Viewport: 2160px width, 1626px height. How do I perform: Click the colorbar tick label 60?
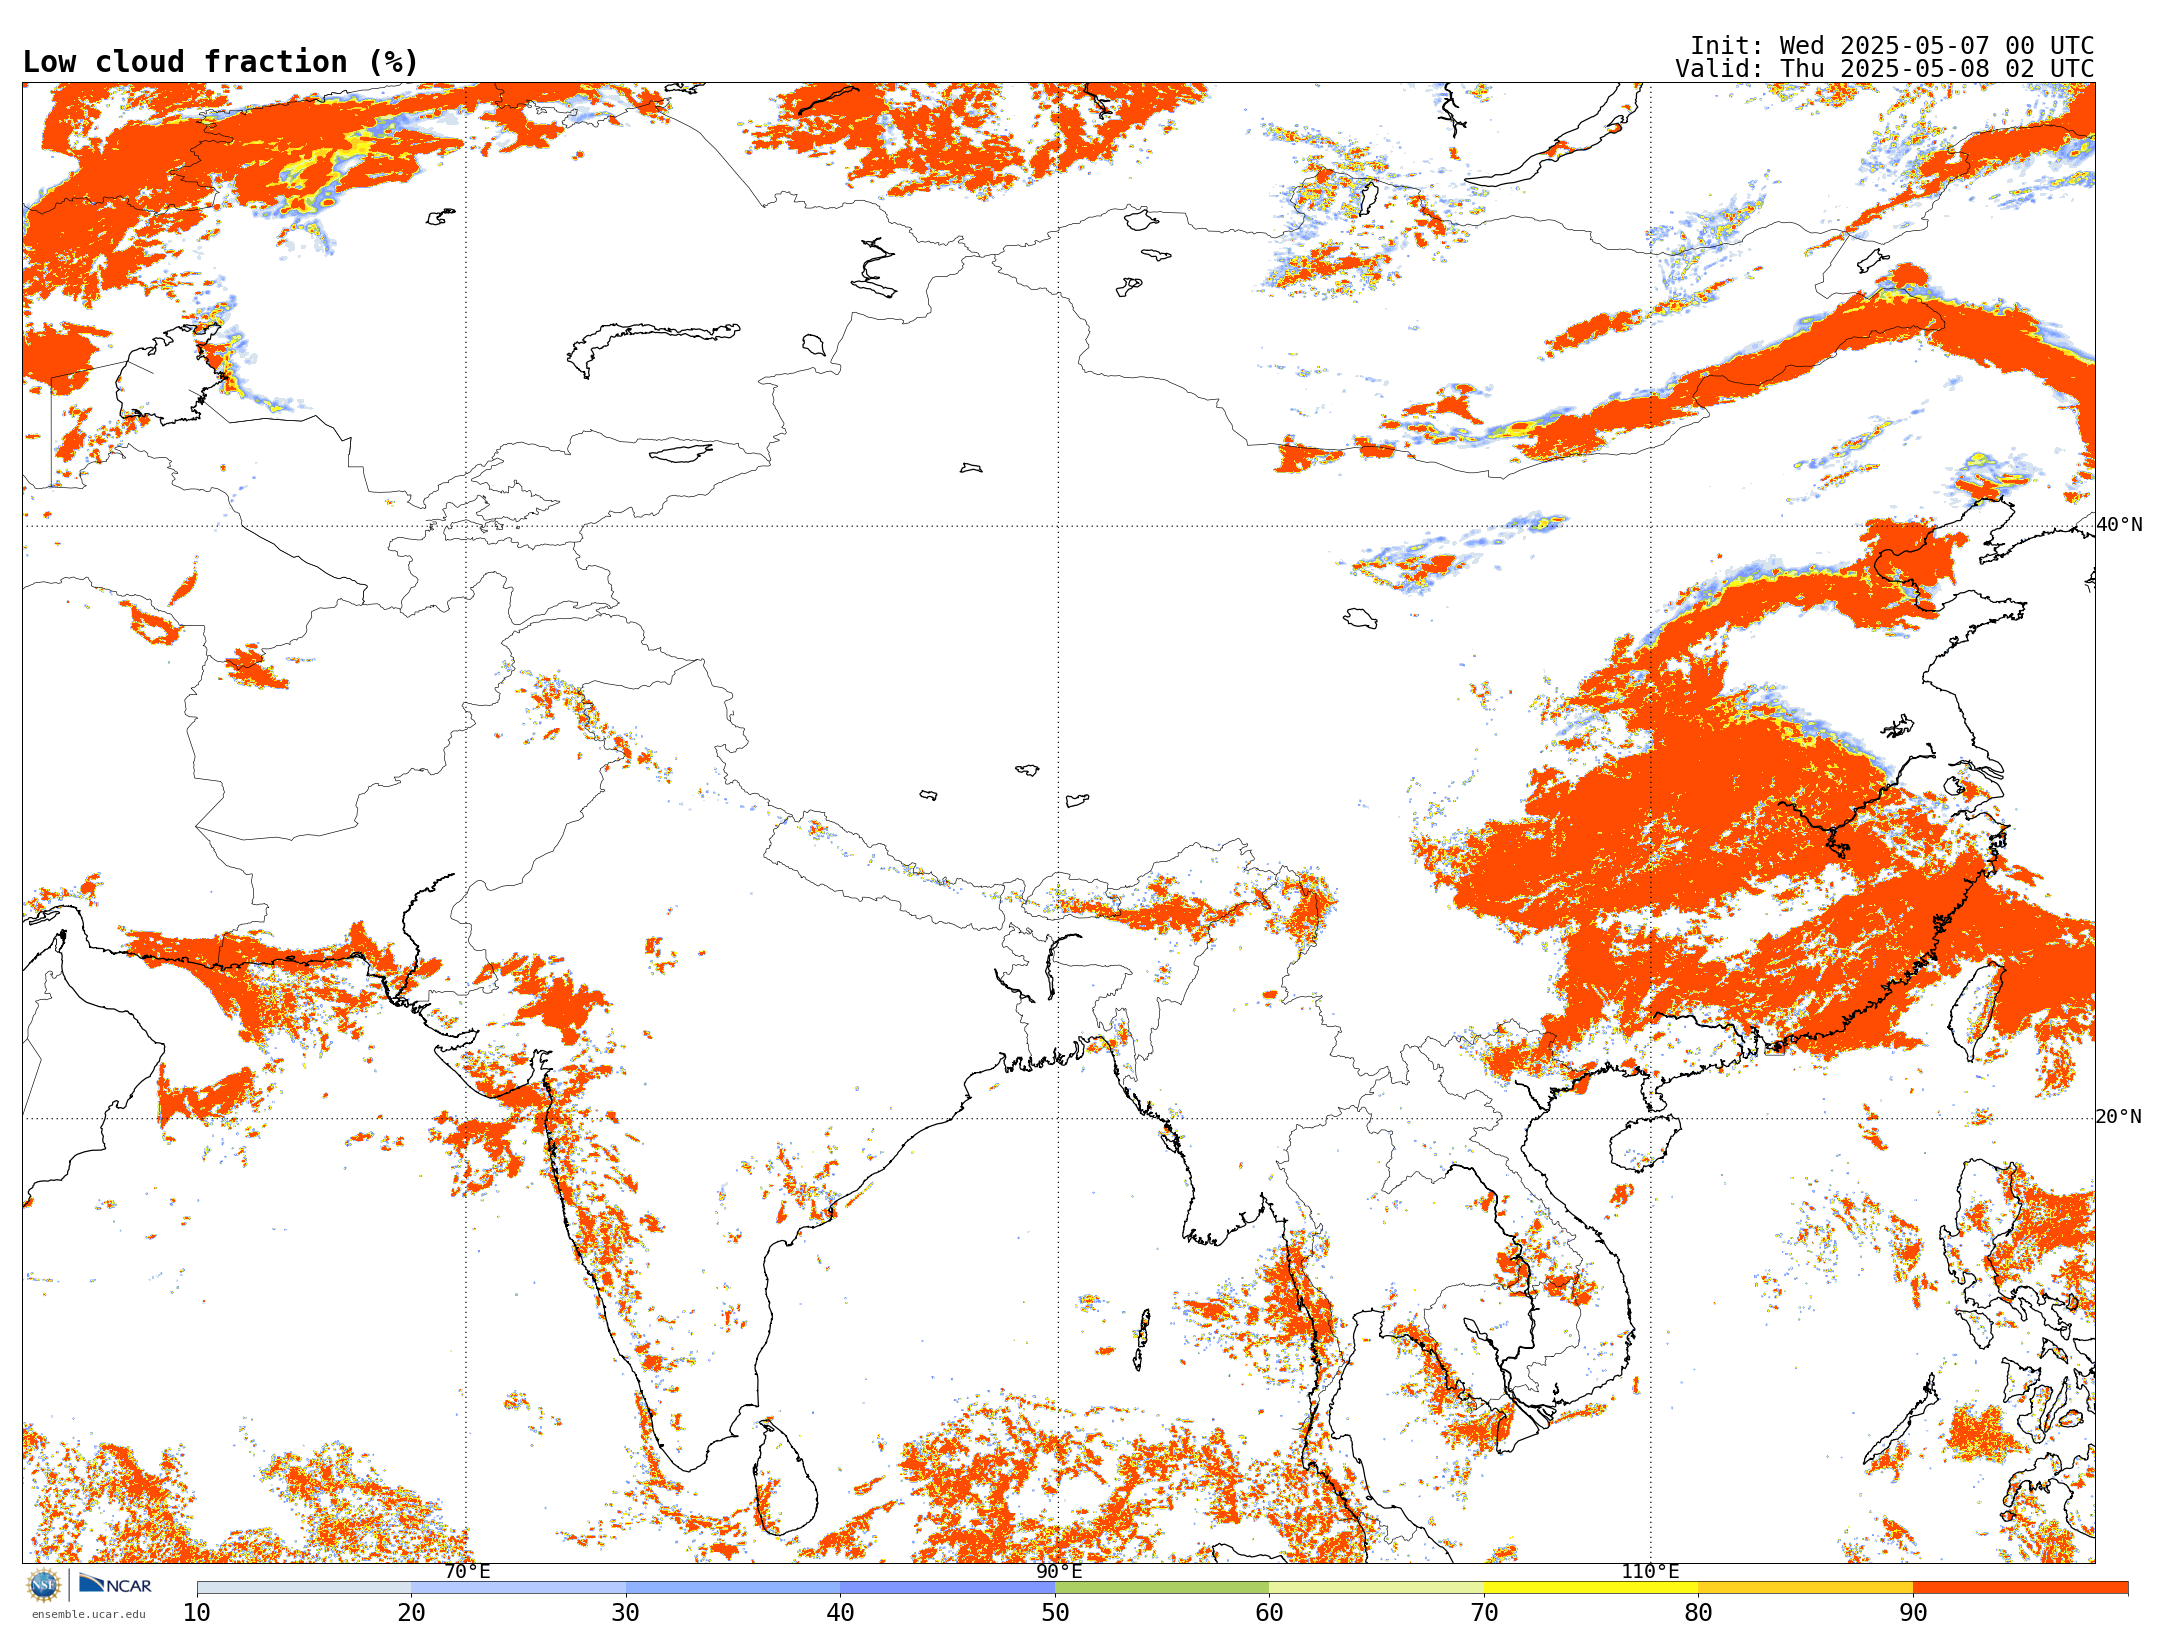point(1269,1613)
